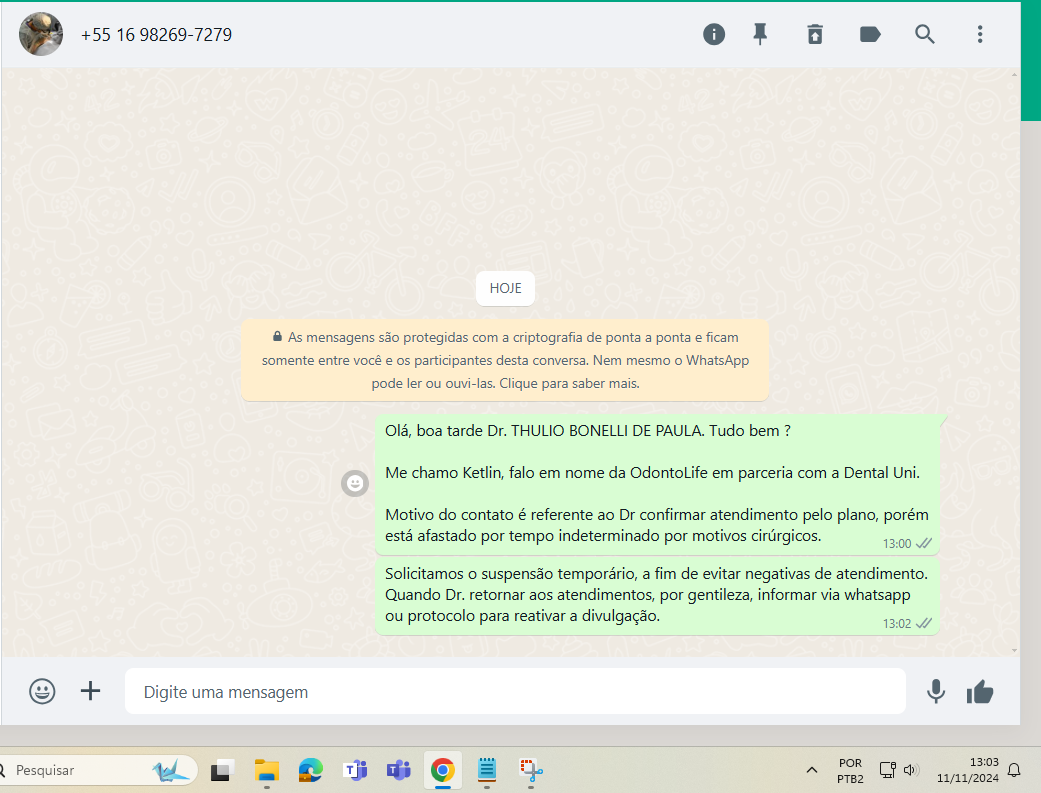Open the label tag icon

tap(870, 34)
